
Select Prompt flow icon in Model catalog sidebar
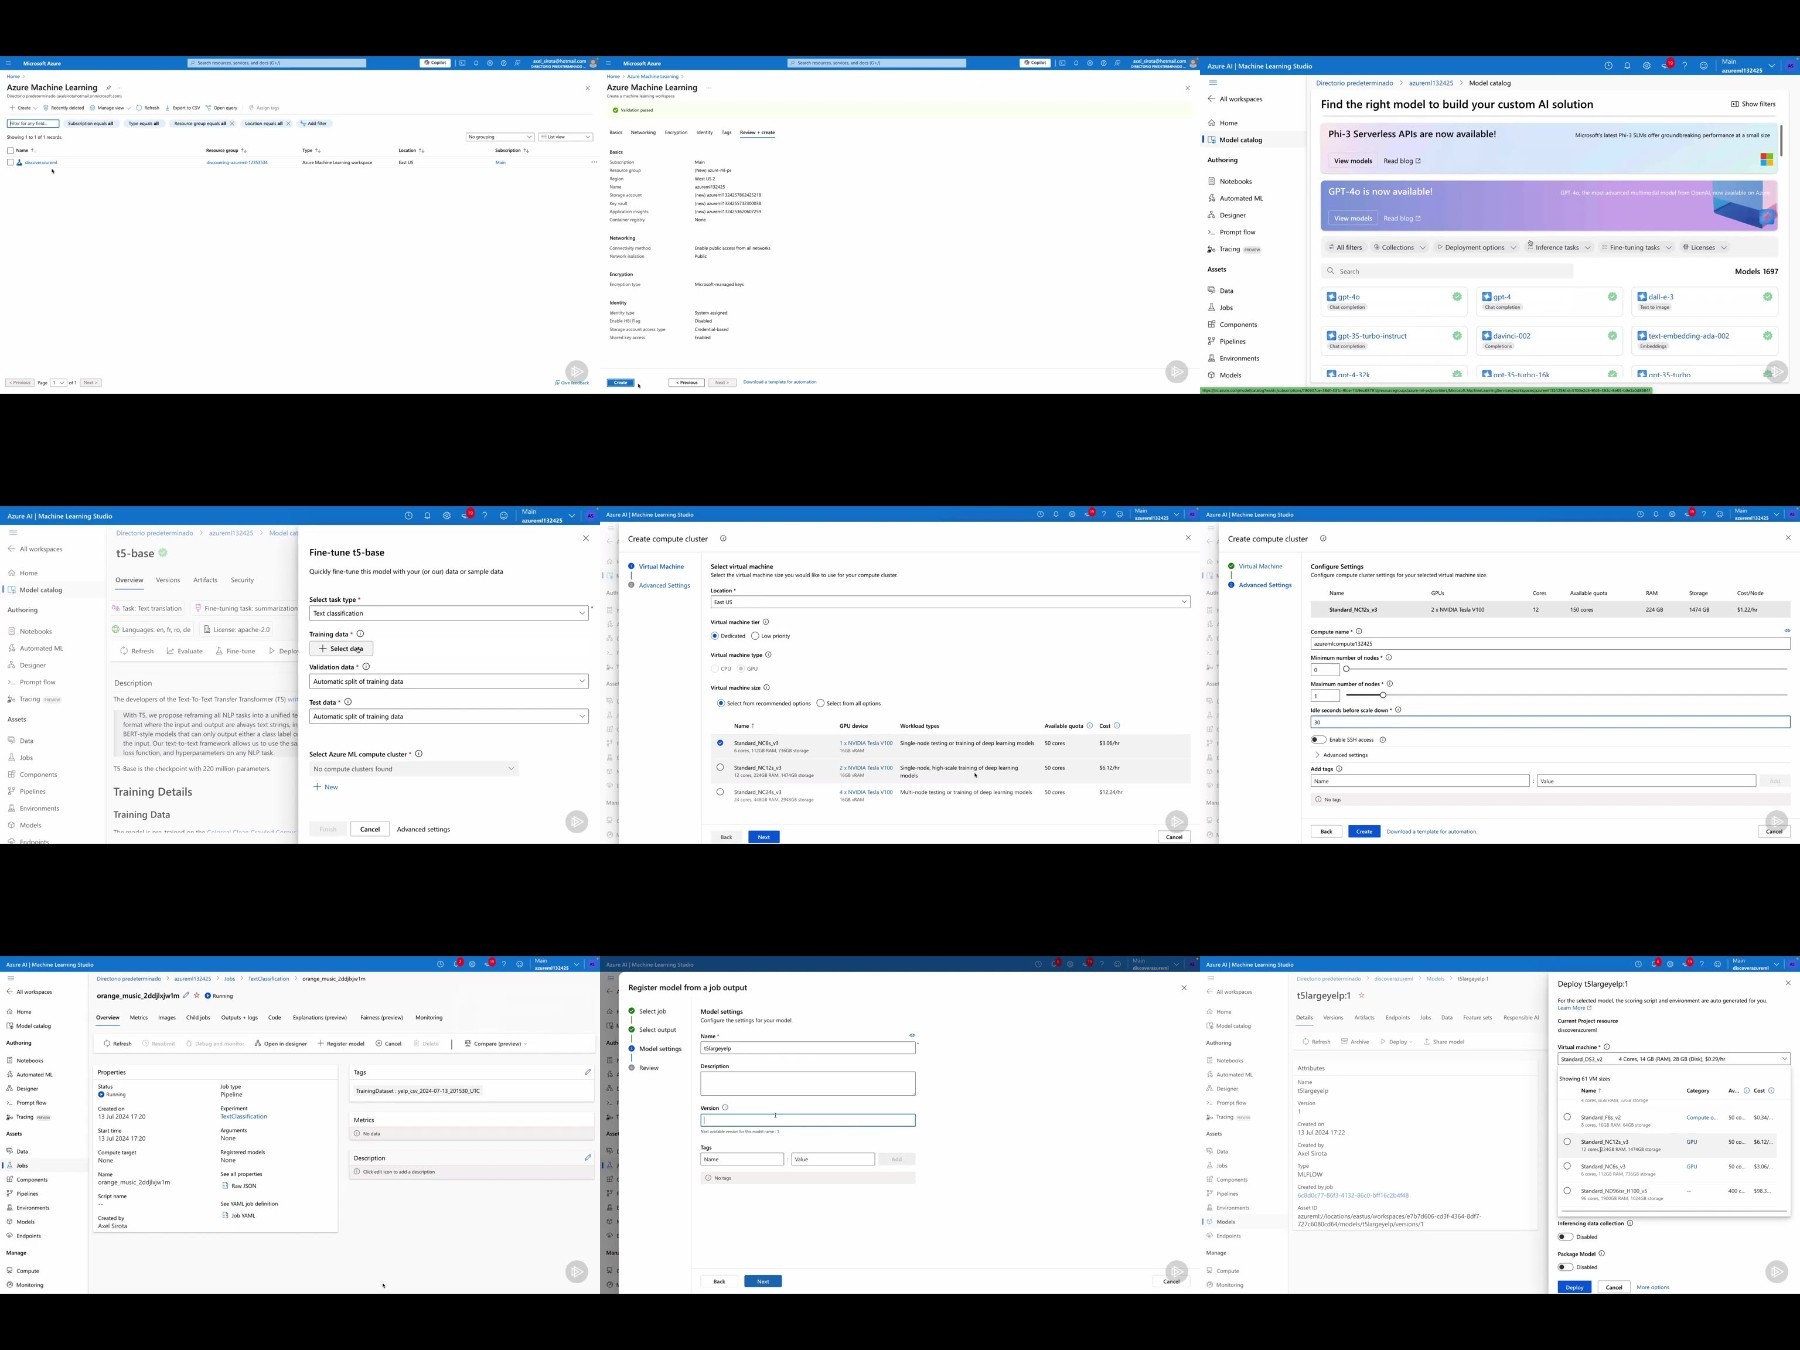1212,232
